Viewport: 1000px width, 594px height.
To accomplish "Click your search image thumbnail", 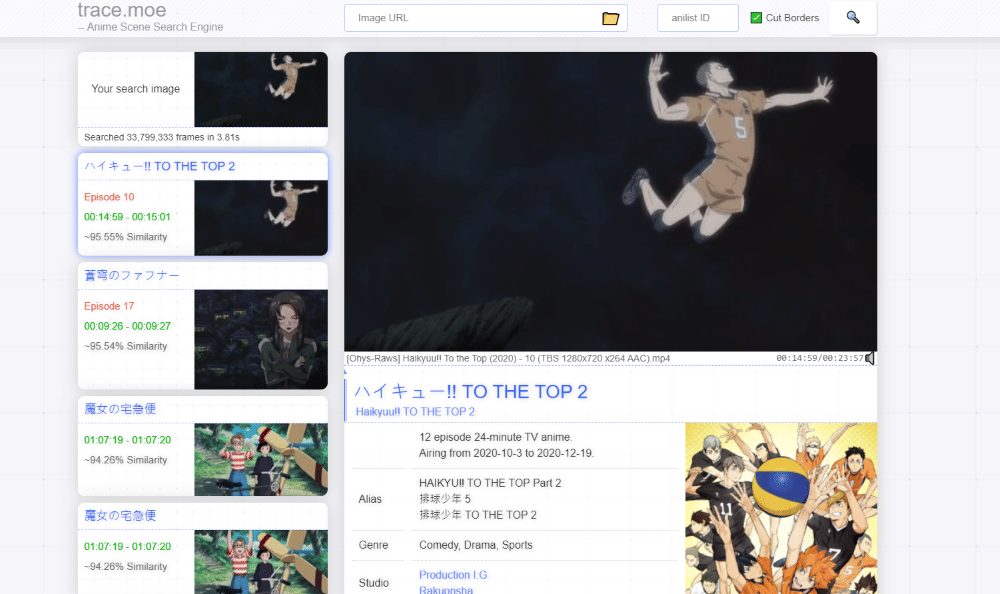I will pyautogui.click(x=260, y=90).
